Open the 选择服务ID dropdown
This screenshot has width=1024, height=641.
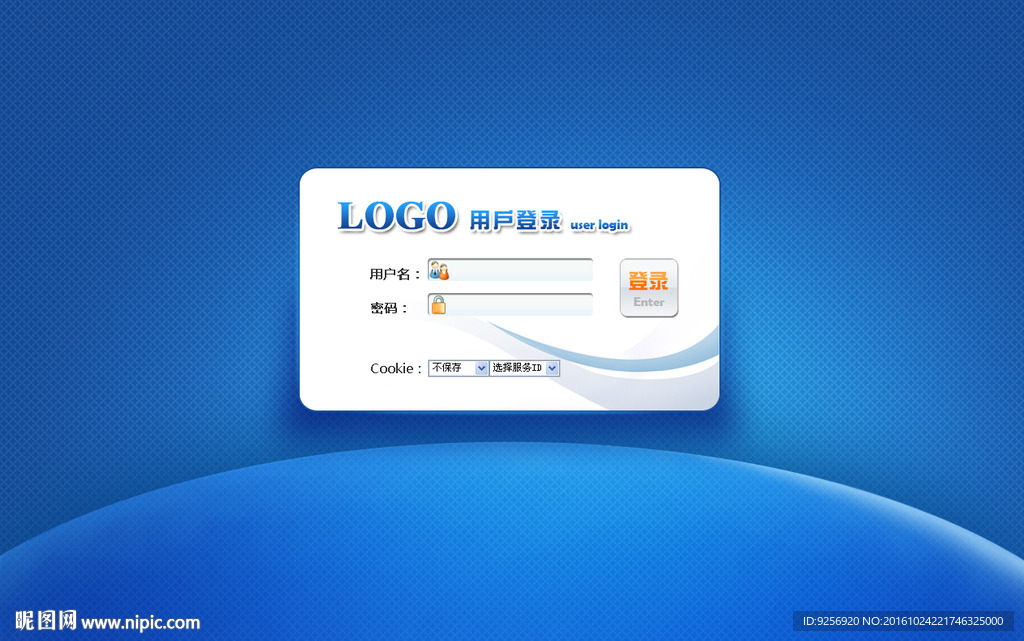[x=524, y=368]
